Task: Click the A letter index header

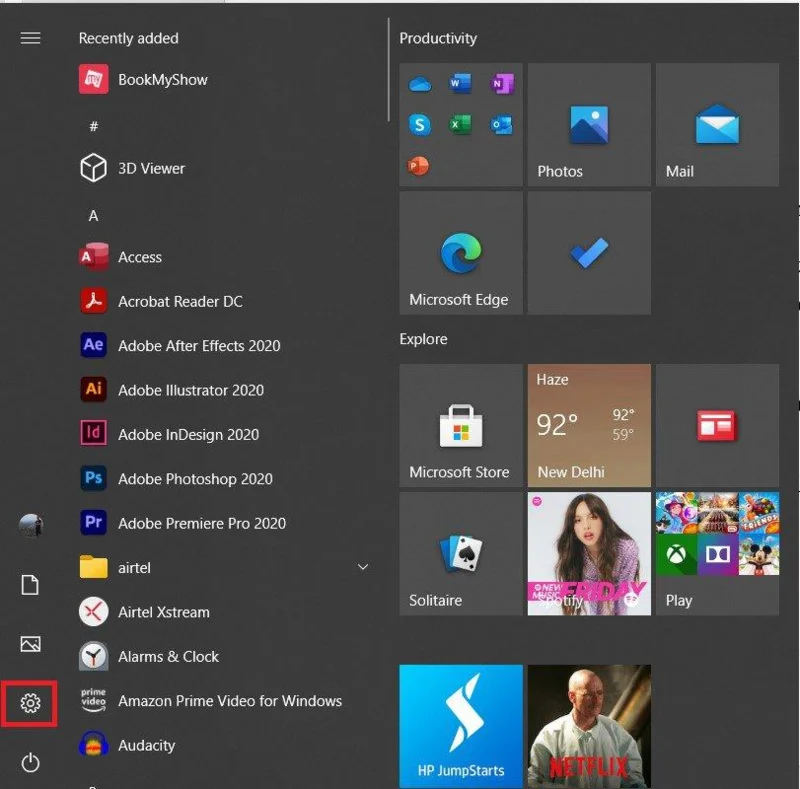Action: tap(93, 215)
